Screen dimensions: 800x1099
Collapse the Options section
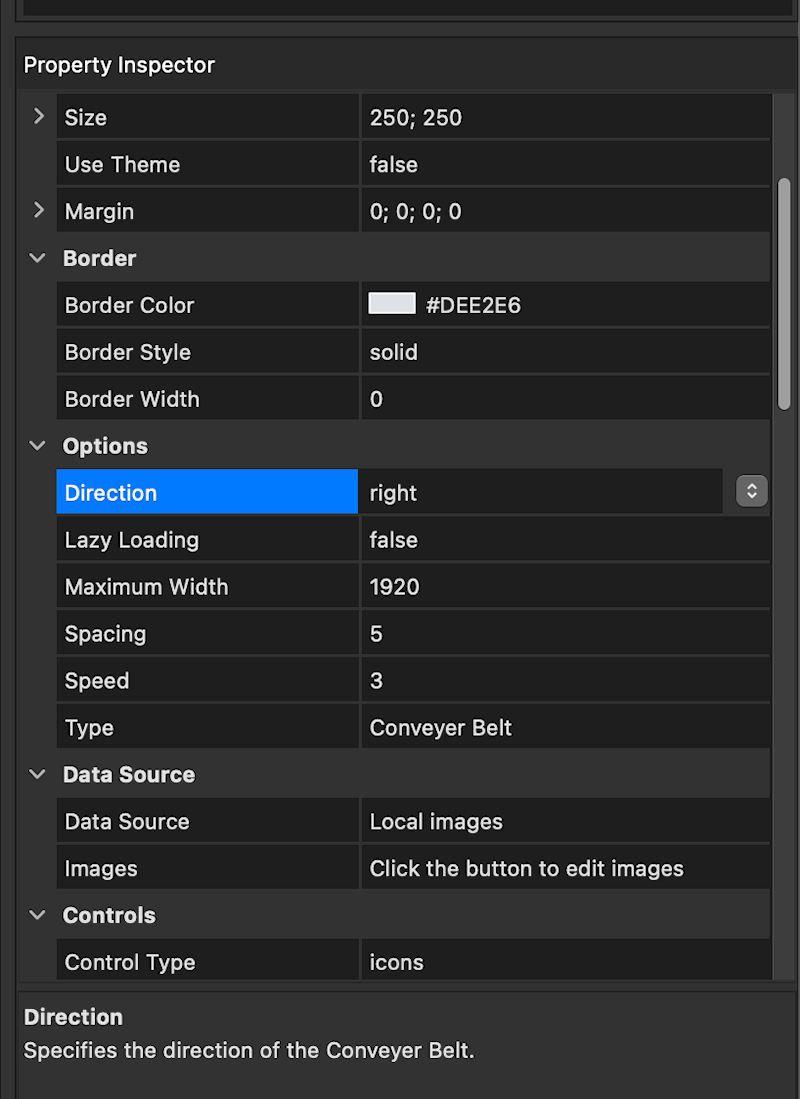[x=38, y=446]
